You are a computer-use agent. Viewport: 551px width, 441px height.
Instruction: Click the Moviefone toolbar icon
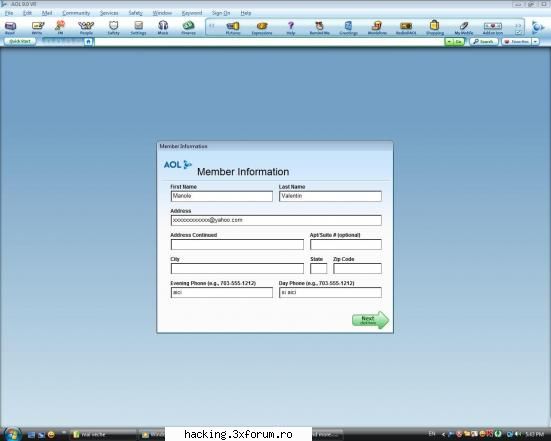click(377, 28)
